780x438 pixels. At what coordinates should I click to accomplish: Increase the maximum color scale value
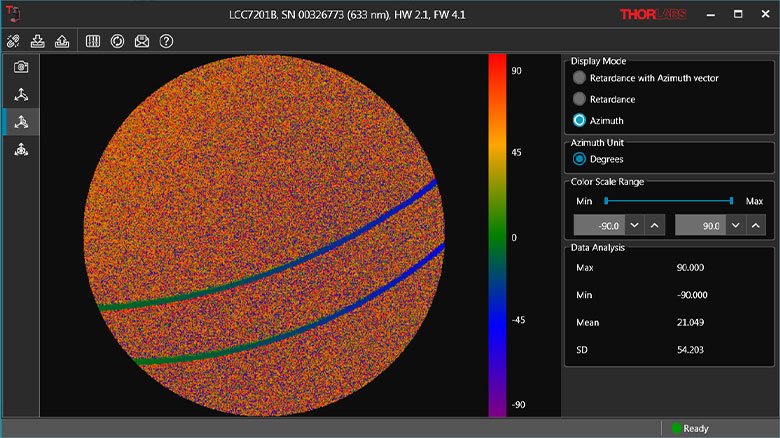tap(757, 226)
